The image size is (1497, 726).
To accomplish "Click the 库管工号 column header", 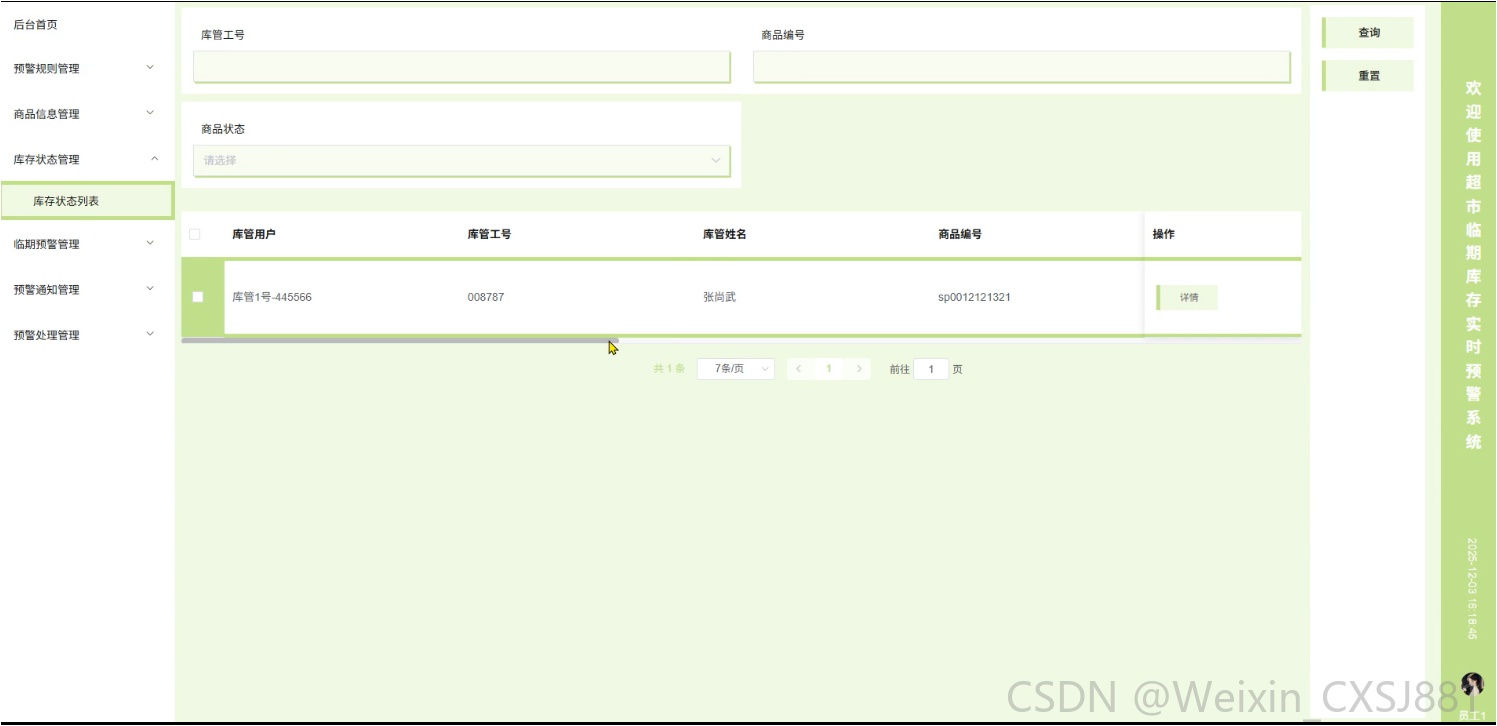I will [x=489, y=234].
